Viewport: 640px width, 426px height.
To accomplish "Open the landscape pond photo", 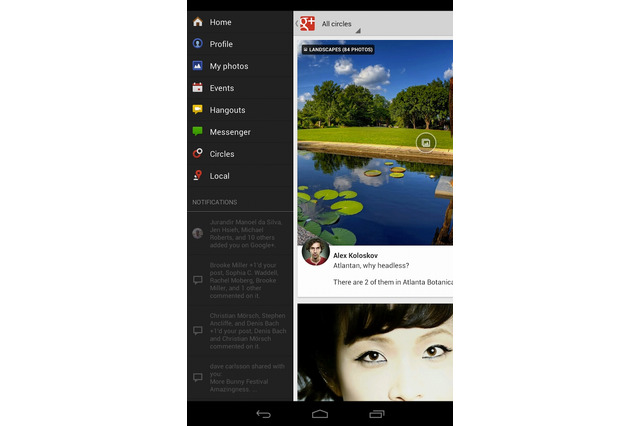I will 375,142.
